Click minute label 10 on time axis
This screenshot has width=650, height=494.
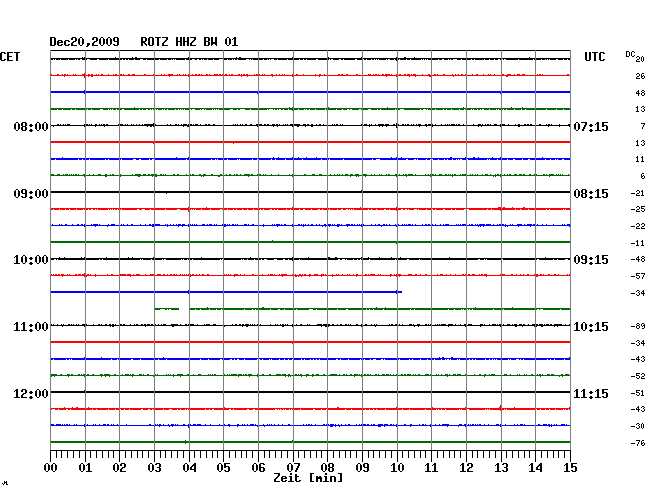point(397,468)
